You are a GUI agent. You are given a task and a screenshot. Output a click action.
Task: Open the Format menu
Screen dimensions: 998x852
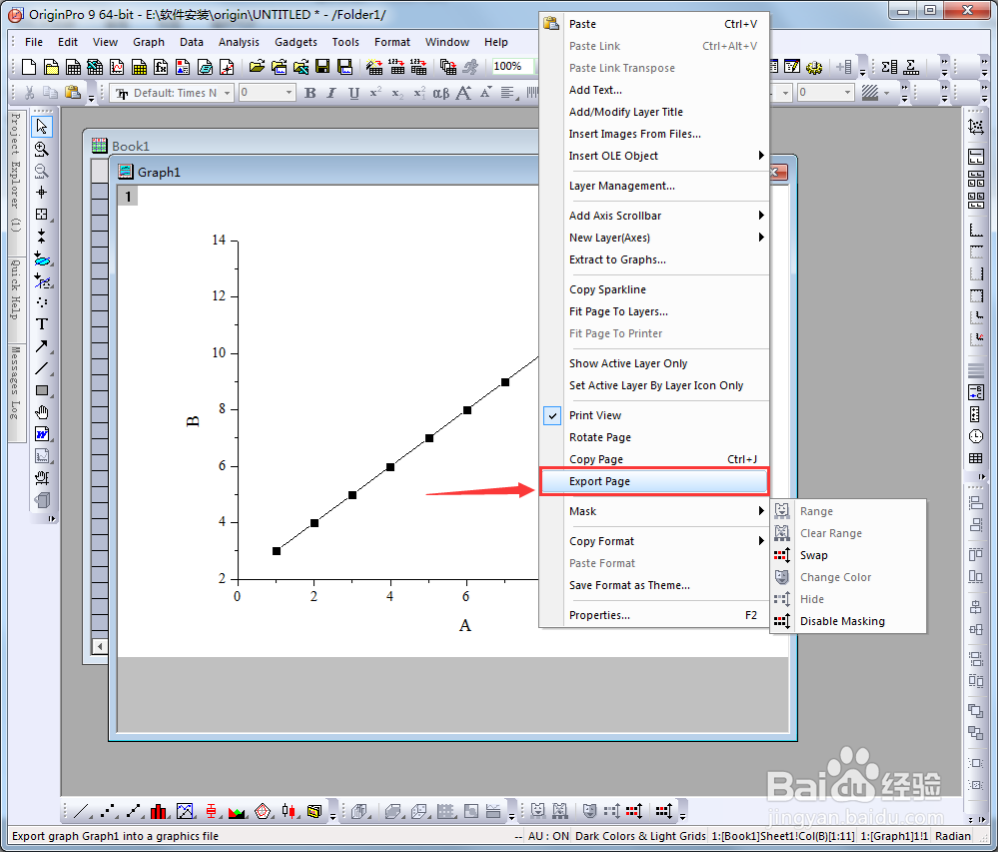click(x=392, y=42)
